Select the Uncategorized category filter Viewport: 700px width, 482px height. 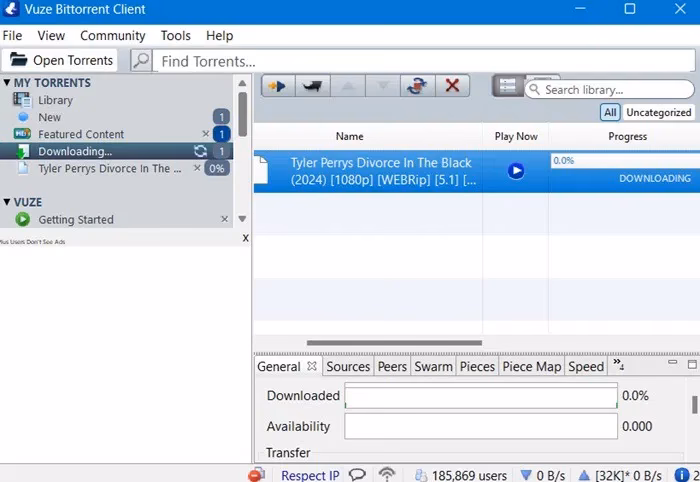[658, 112]
